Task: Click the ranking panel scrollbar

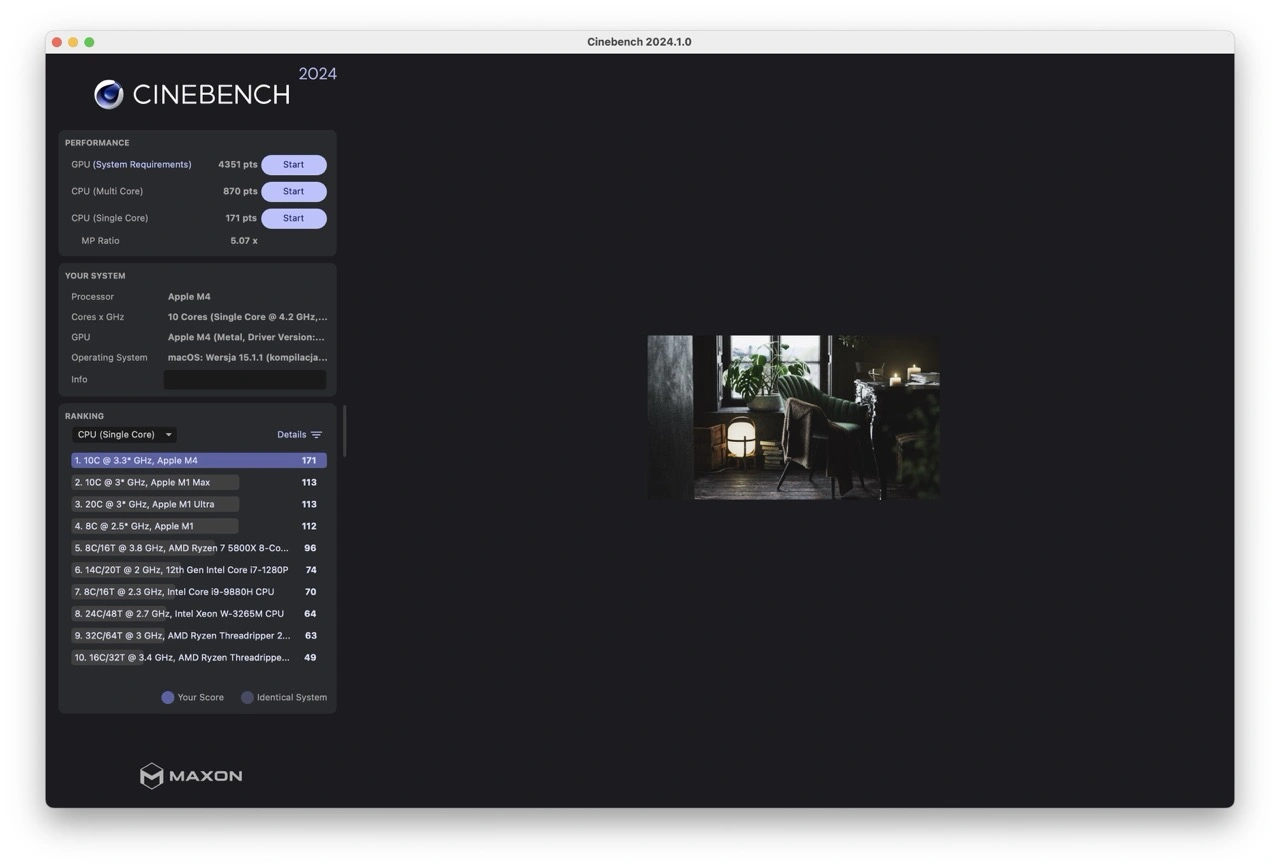Action: 344,431
